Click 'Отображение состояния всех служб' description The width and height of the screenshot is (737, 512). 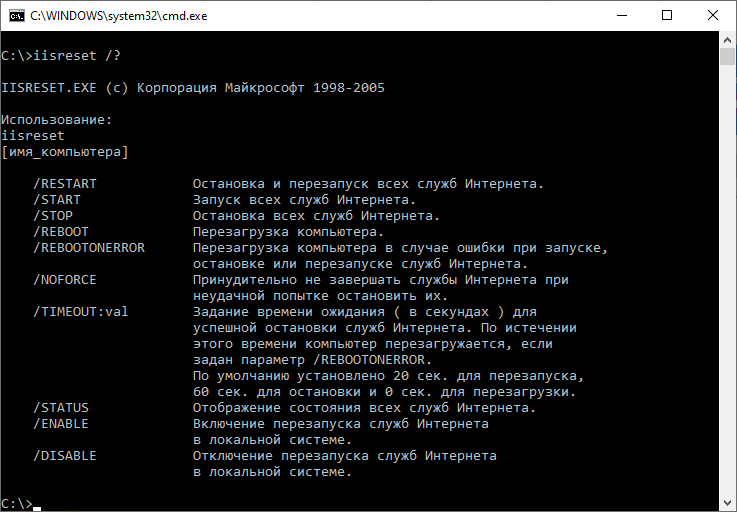pos(364,408)
